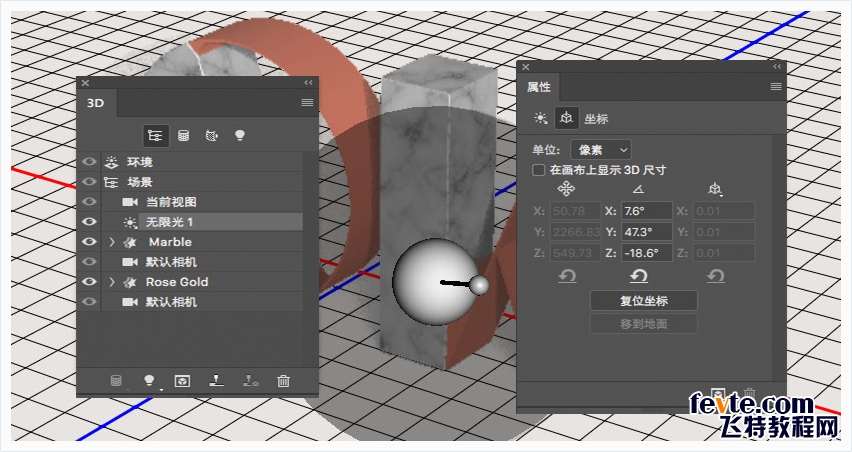Click cancel print icon in 3D panel
Viewport: 852px width, 452px height.
(x=250, y=381)
